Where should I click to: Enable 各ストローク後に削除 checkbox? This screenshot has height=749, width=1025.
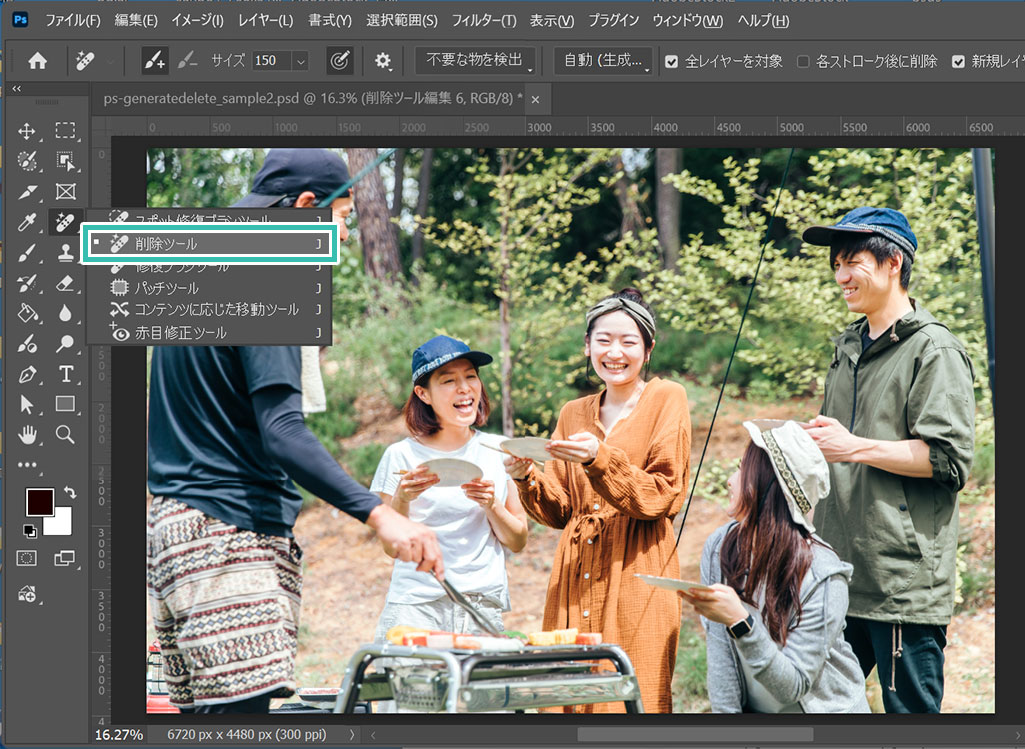coord(803,61)
